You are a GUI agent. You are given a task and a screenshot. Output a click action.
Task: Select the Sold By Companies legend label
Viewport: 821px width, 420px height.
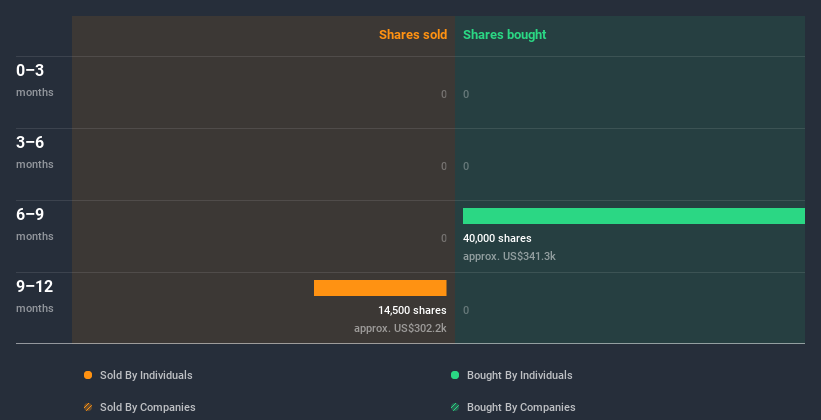(x=148, y=407)
